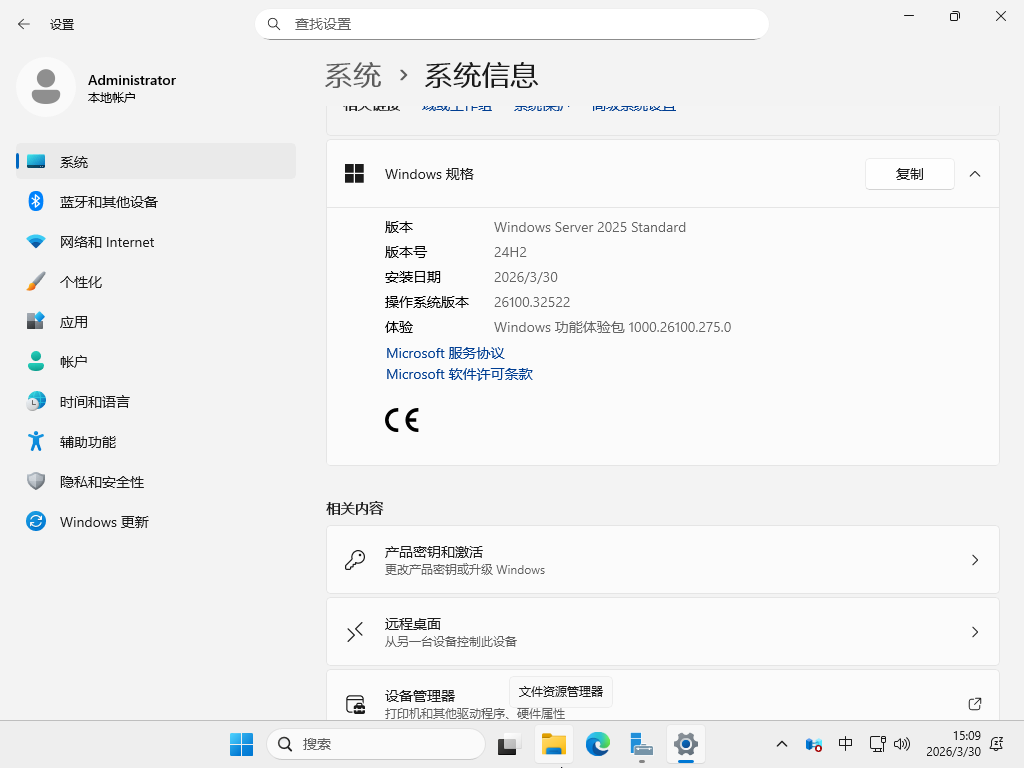Image resolution: width=1024 pixels, height=768 pixels.
Task: Click the Settings gear icon on the taskbar
Action: point(685,744)
